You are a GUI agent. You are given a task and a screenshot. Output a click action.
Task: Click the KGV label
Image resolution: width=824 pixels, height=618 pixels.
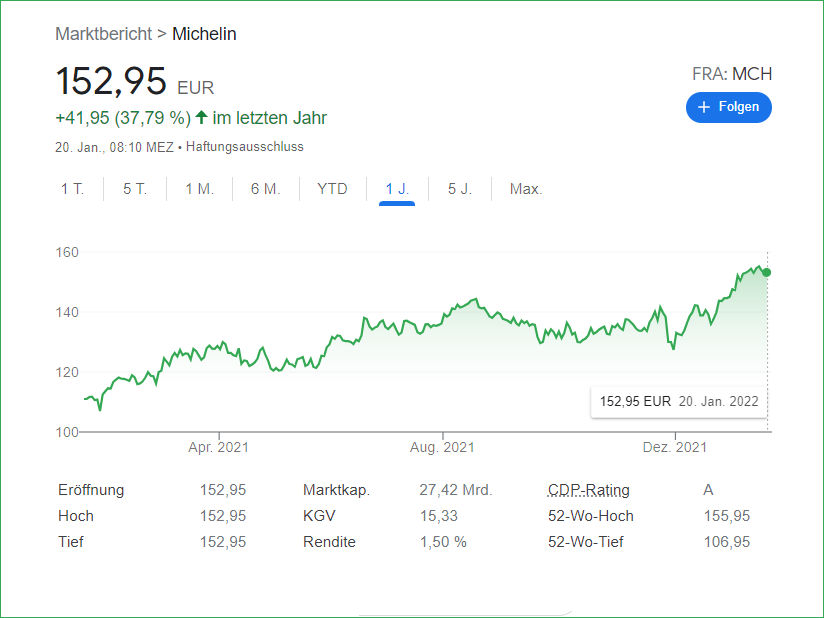319,516
